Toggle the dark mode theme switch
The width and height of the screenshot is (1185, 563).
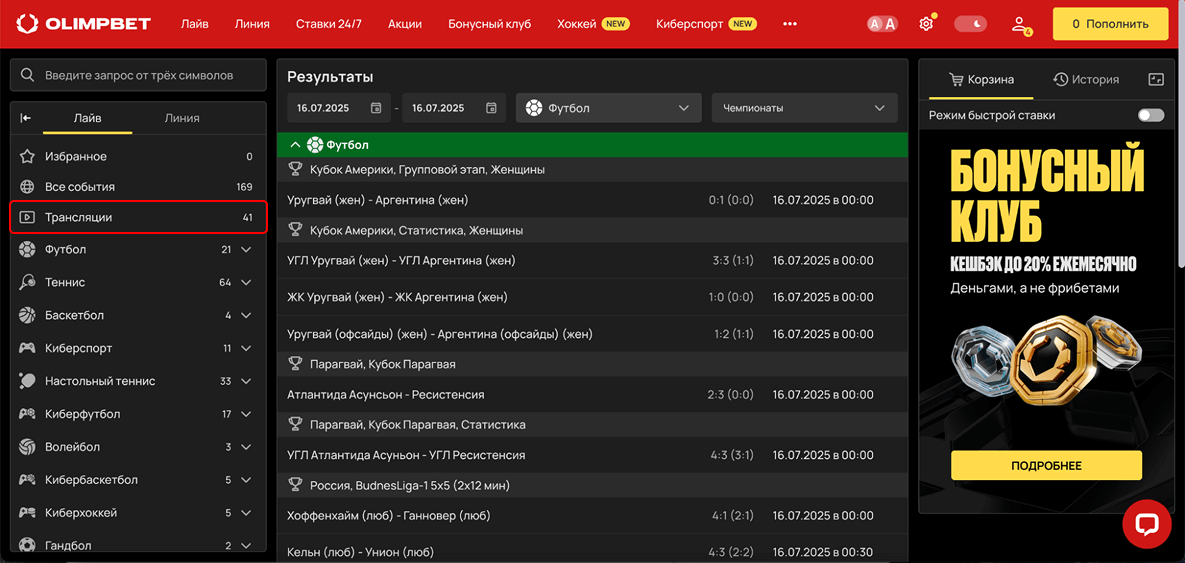(x=970, y=24)
